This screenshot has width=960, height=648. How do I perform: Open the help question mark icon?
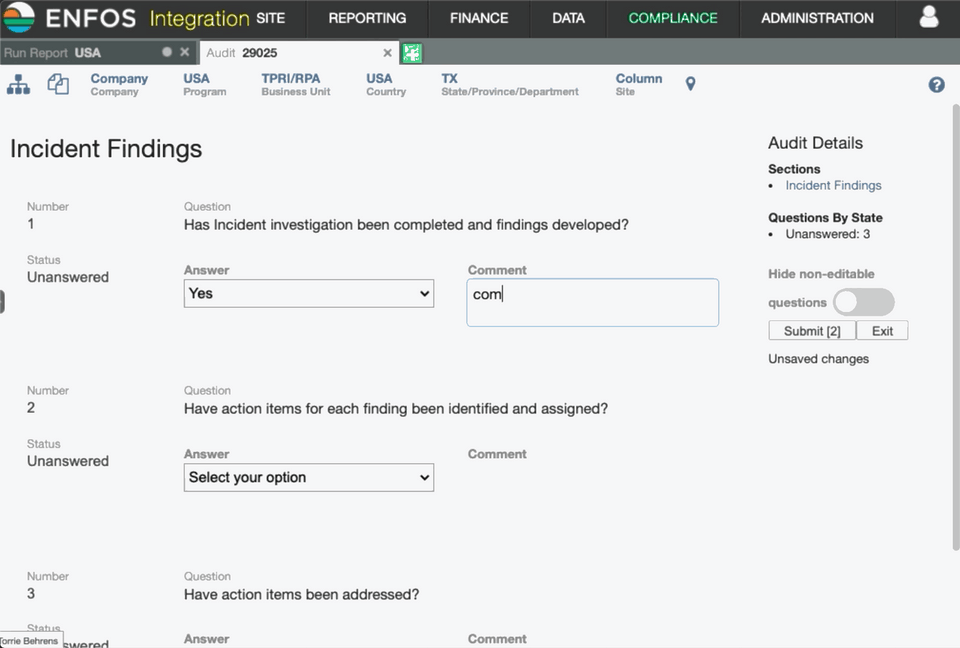click(x=936, y=85)
